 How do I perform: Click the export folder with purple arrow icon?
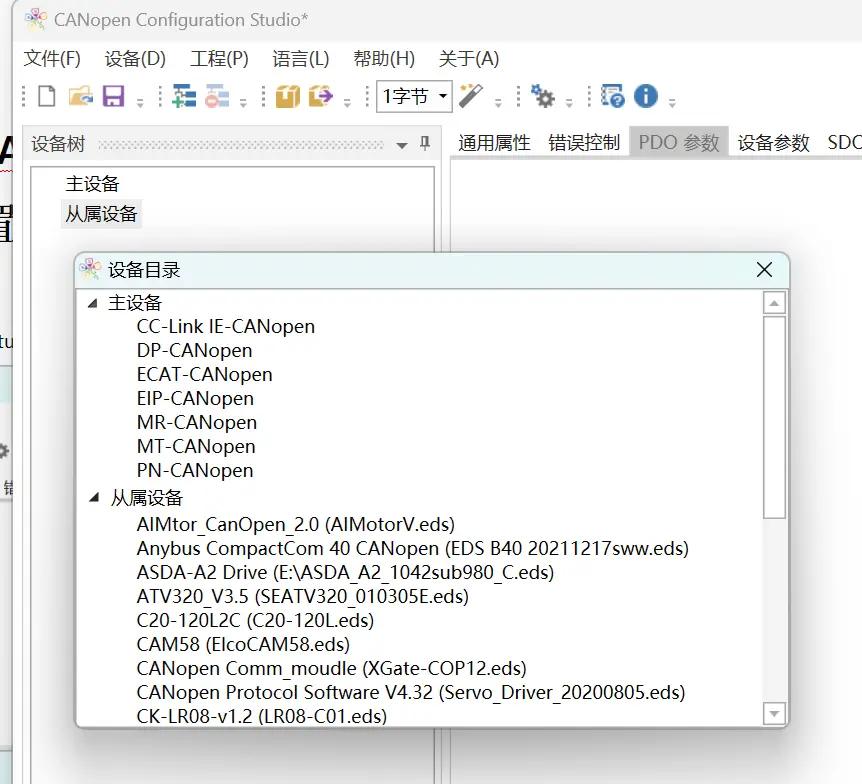pos(321,96)
